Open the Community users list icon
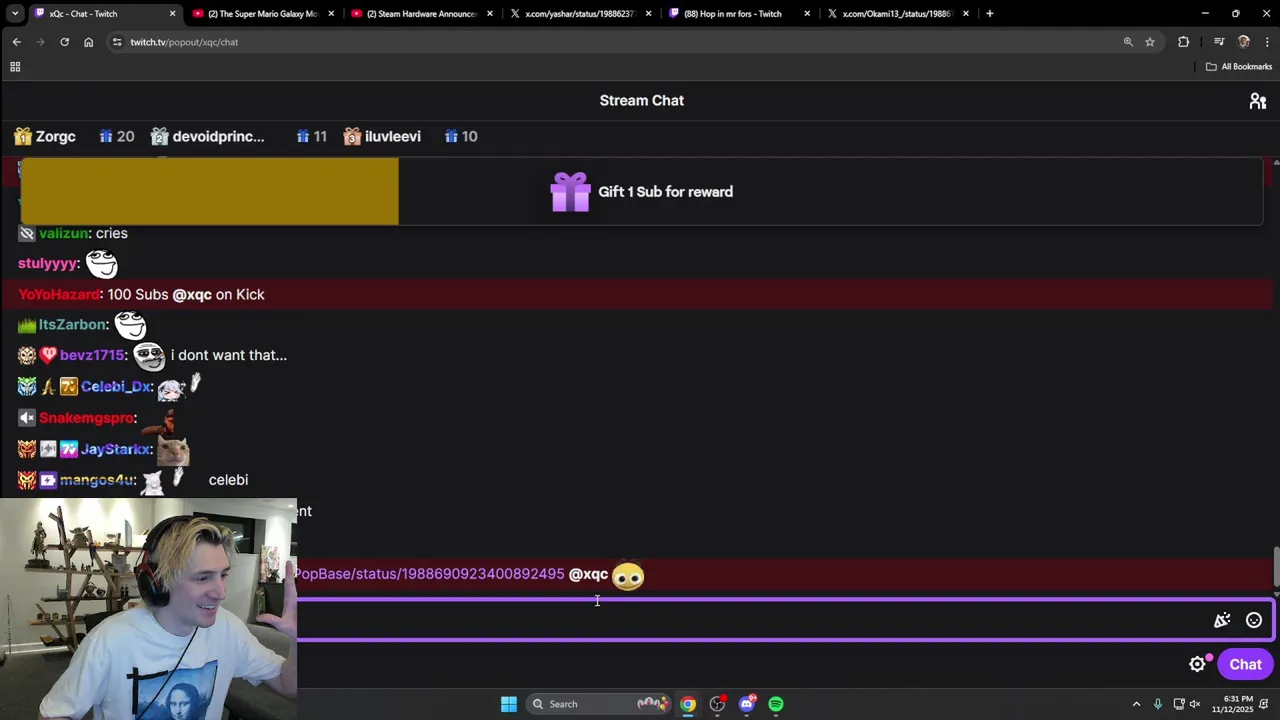Image resolution: width=1280 pixels, height=720 pixels. [1258, 101]
